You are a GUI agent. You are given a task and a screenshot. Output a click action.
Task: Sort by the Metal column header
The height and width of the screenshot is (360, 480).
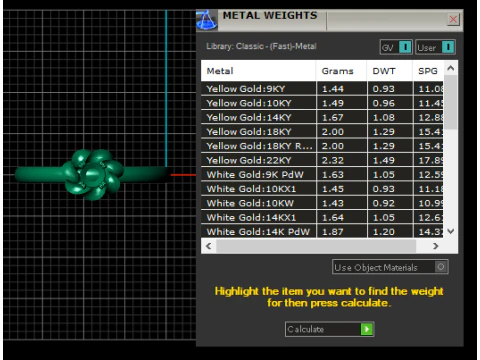click(258, 71)
